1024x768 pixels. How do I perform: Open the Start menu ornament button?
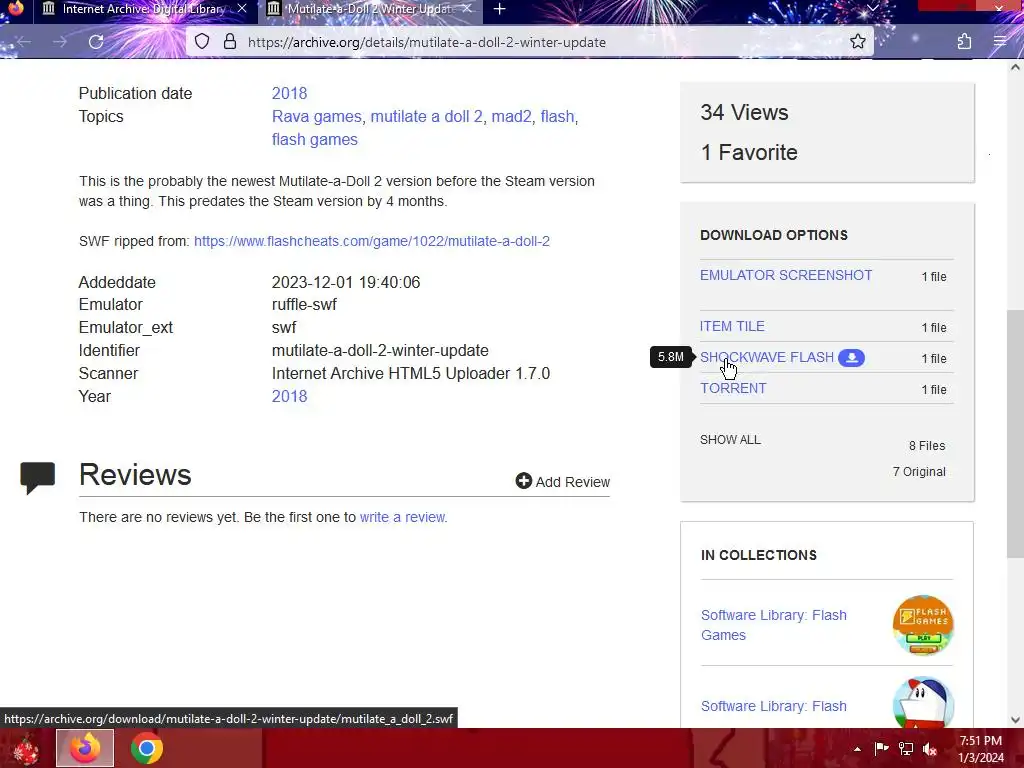tap(26, 748)
